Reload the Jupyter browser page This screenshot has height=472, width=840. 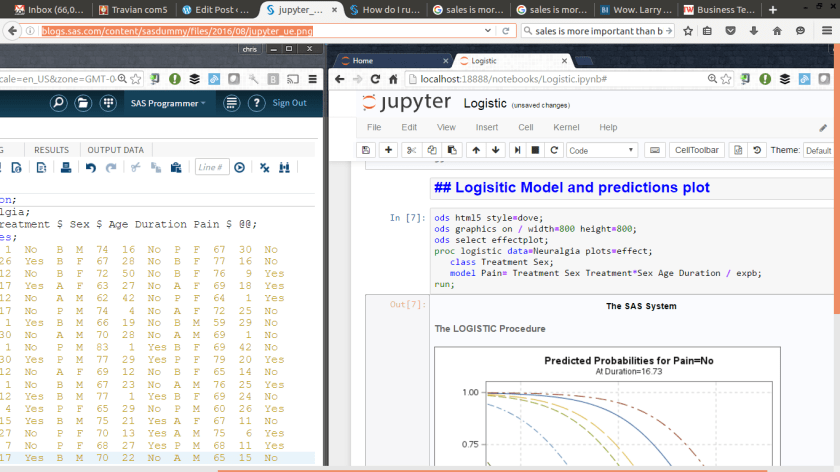click(375, 79)
